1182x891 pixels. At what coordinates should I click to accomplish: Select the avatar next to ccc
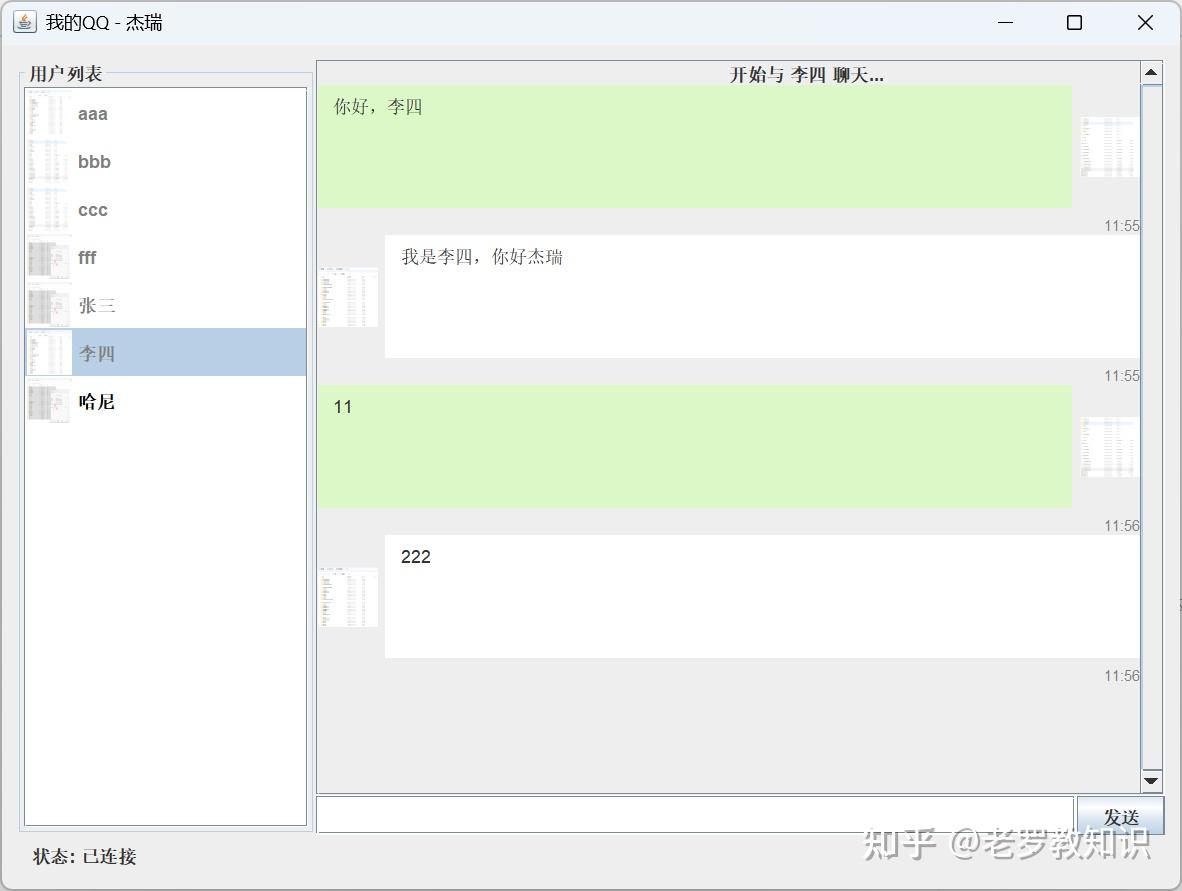pos(50,210)
